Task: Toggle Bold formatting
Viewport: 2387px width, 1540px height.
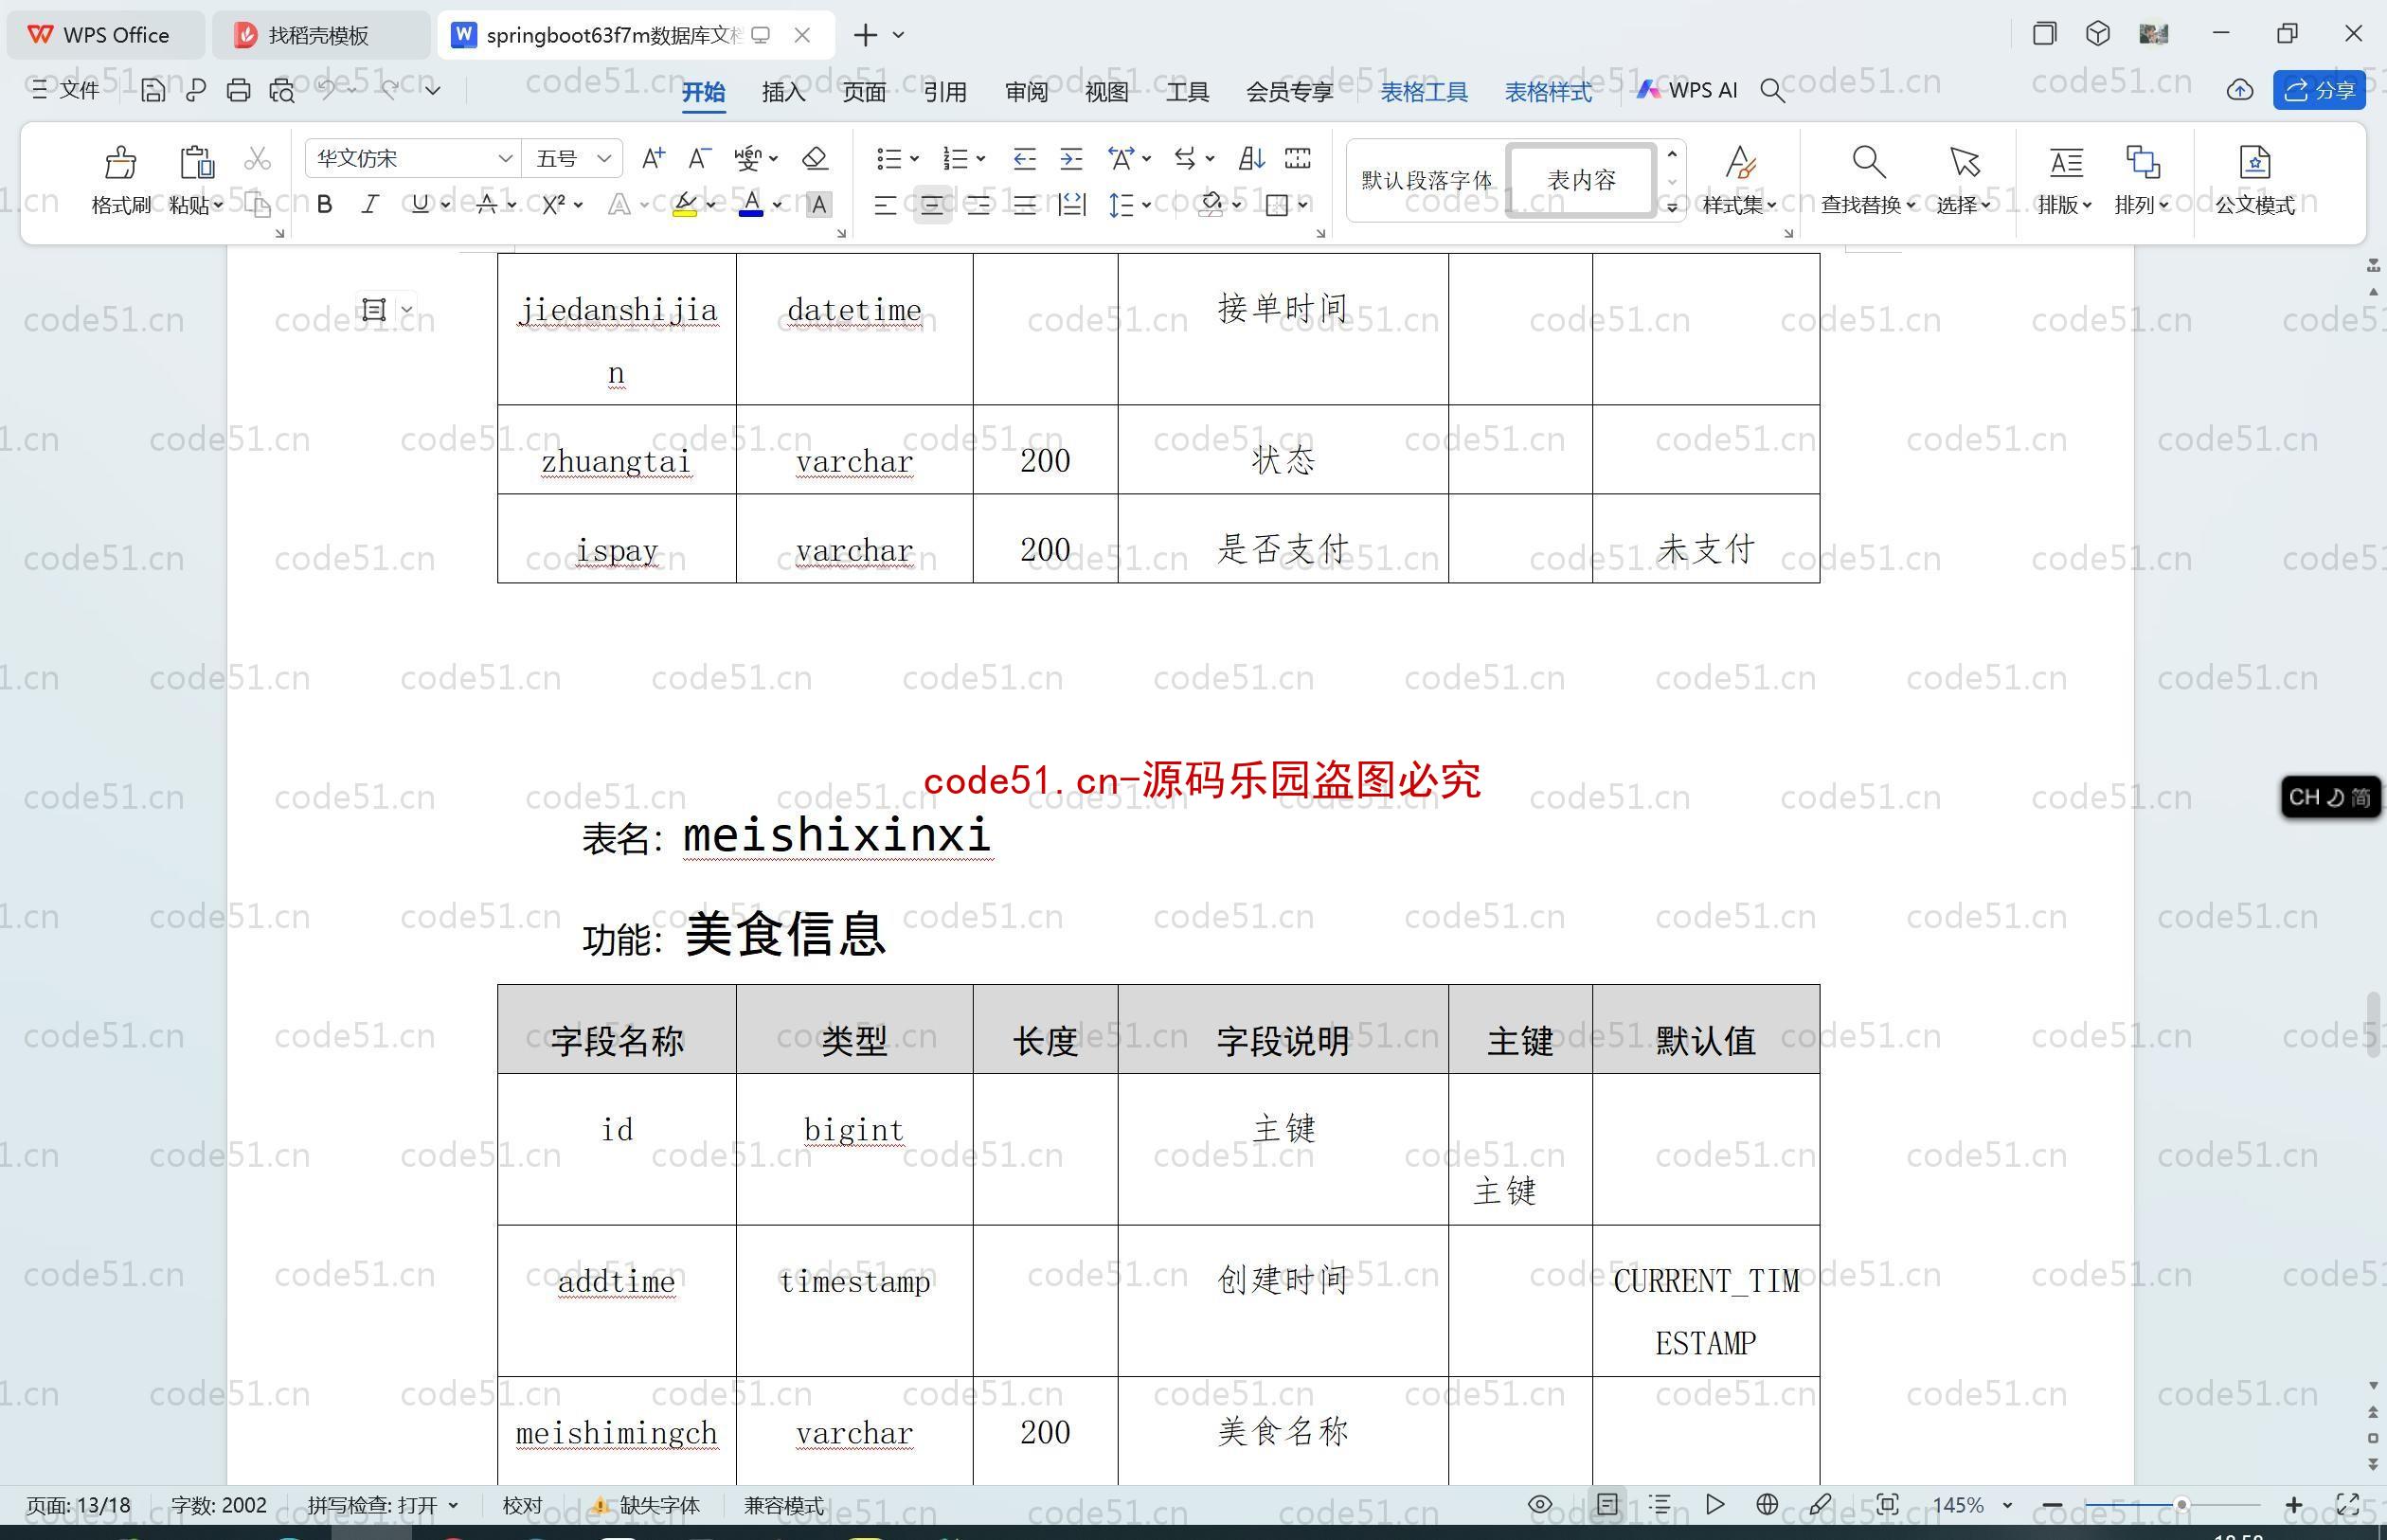Action: coord(324,205)
